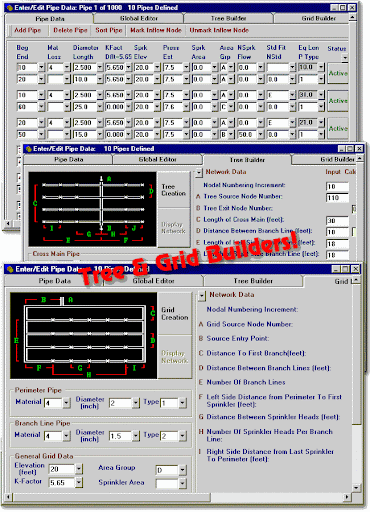The height and width of the screenshot is (512, 370).
Task: Open Perimeter Pipe Material dropdown
Action: pyautogui.click(x=66, y=403)
